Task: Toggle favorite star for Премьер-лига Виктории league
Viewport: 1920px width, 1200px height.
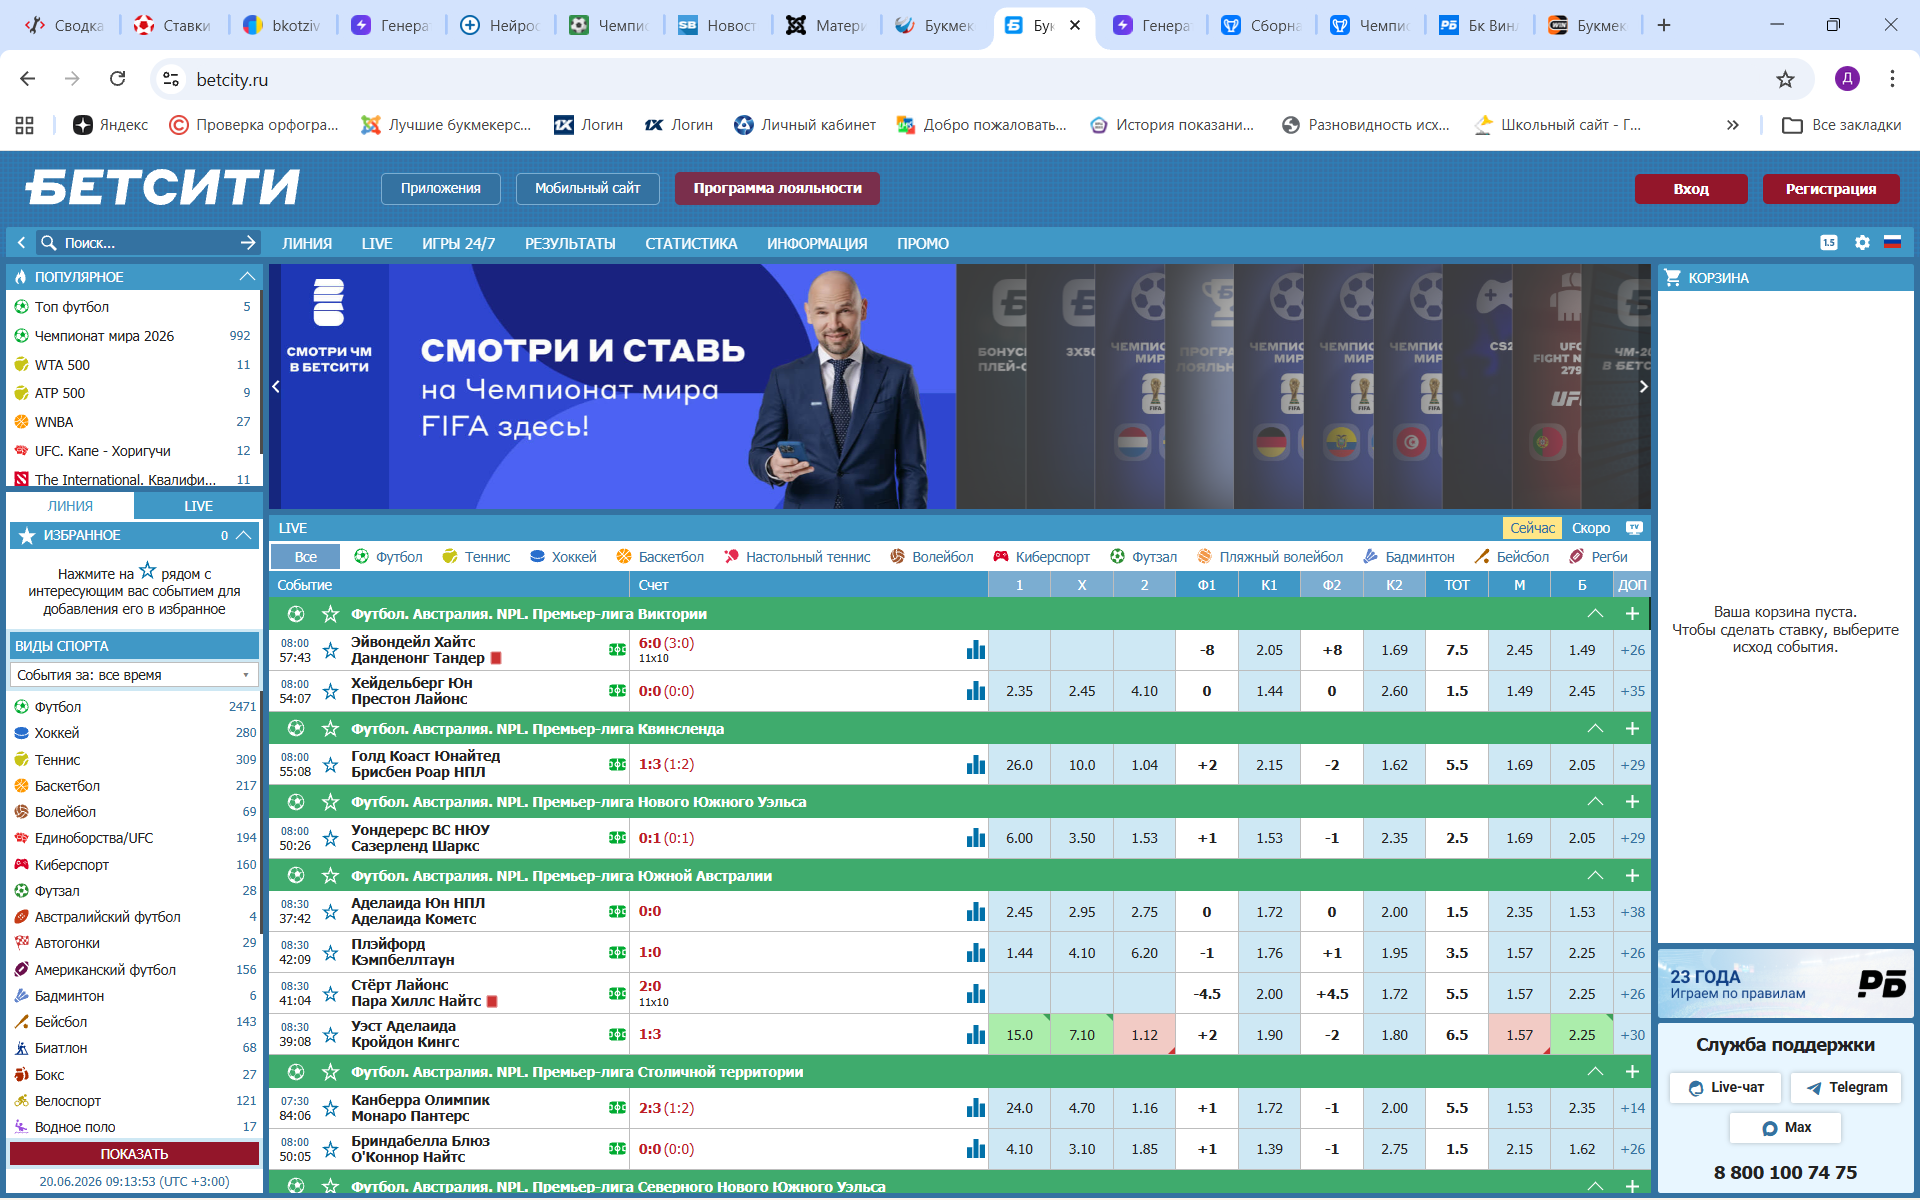Action: tap(330, 614)
